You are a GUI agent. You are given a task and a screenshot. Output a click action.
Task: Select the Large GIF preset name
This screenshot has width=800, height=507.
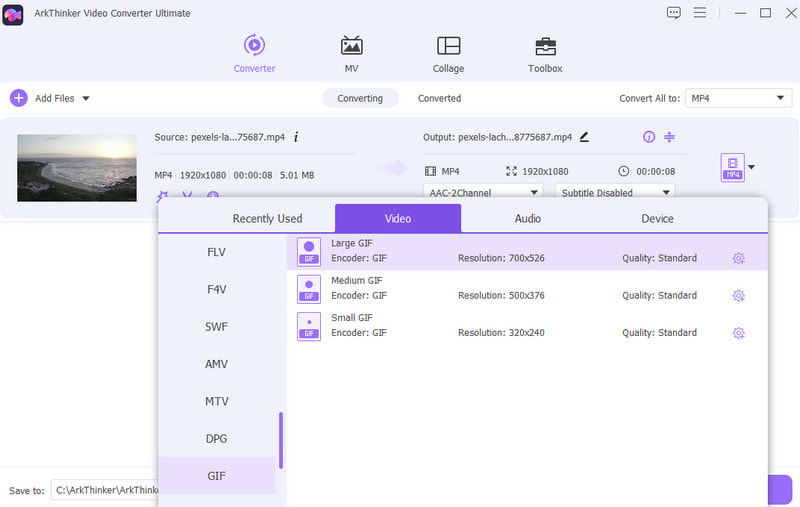pos(352,243)
